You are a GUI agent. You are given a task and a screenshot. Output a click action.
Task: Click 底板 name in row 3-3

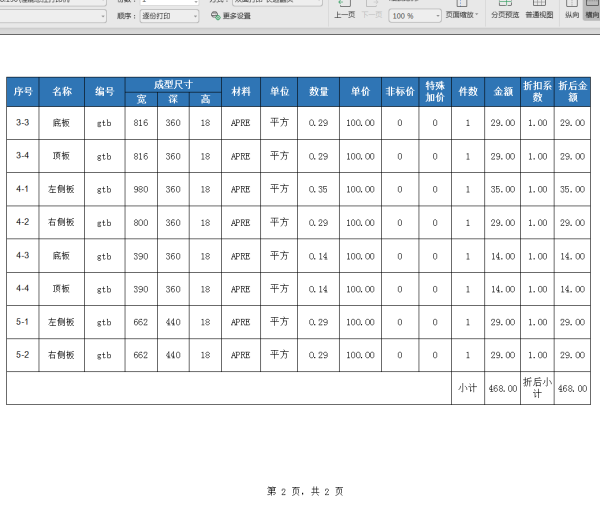61,123
